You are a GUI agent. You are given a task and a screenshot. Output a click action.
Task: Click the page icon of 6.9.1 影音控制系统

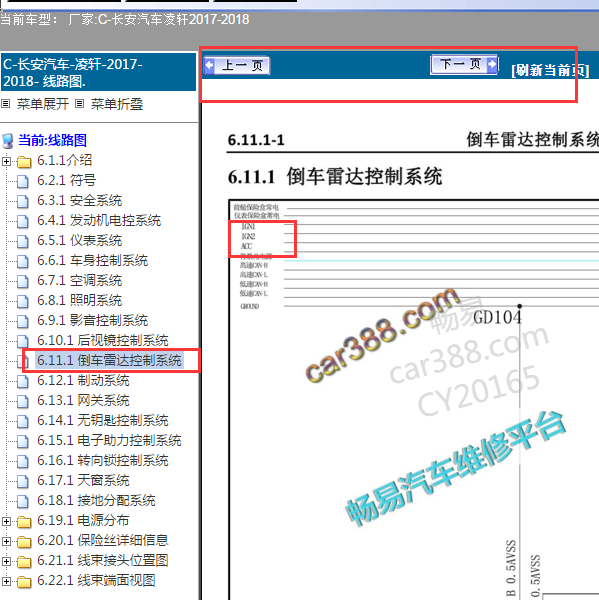coord(23,321)
